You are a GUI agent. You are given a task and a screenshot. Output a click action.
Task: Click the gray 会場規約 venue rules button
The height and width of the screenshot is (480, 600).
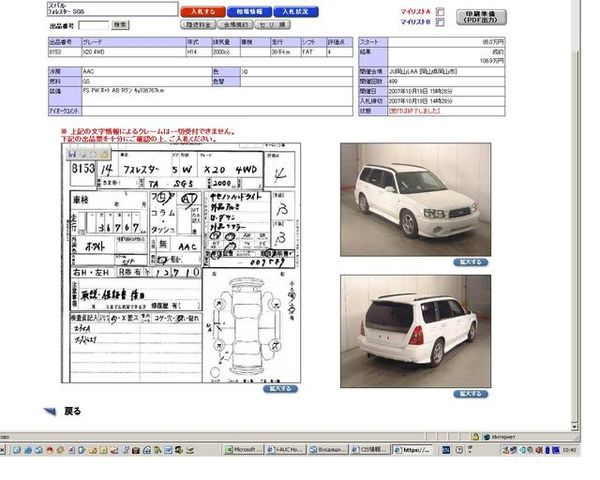(x=235, y=25)
